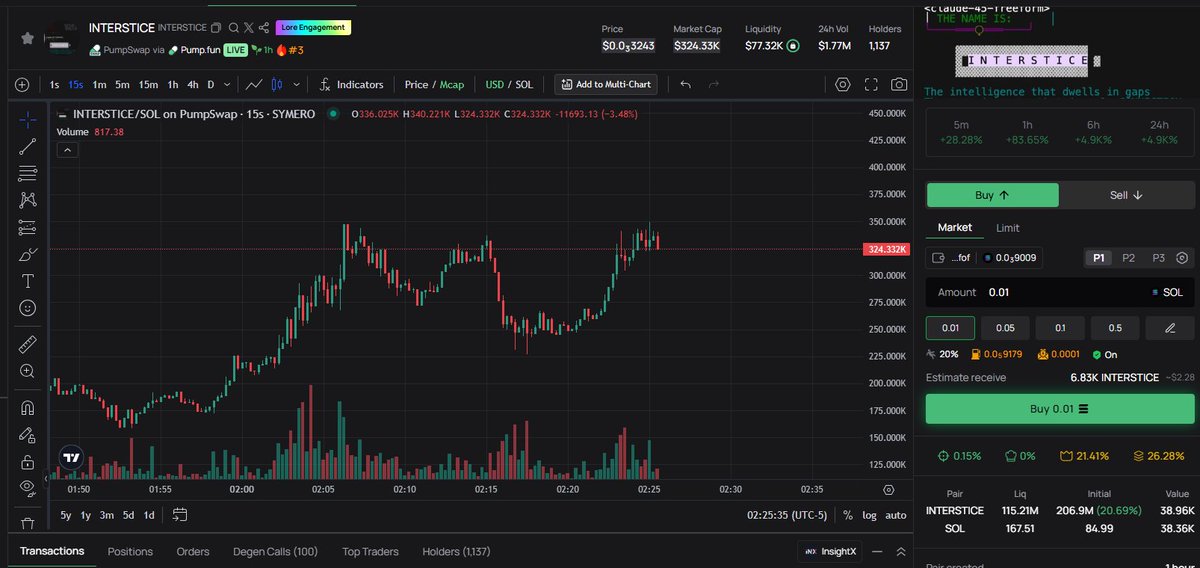Click Add to Multi-Chart button
Viewport: 1200px width, 568px height.
(x=607, y=85)
